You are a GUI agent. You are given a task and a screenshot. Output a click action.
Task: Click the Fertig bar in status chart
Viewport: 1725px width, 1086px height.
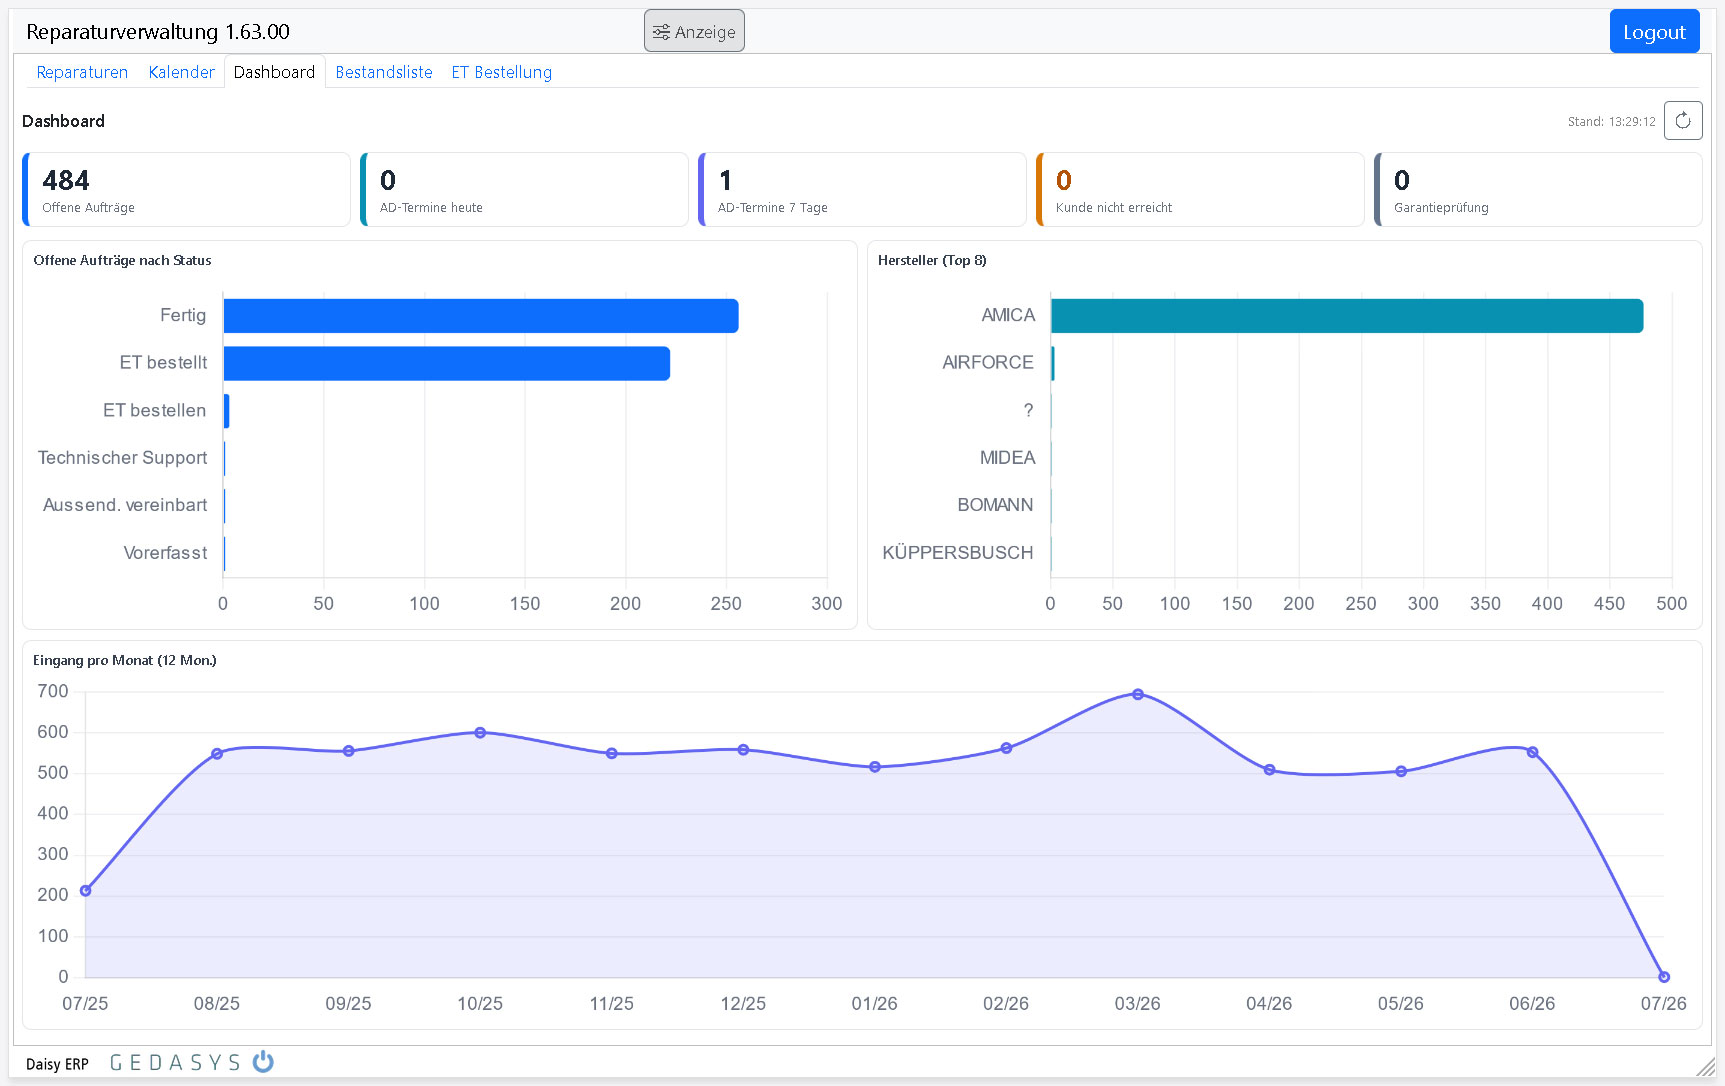point(481,316)
